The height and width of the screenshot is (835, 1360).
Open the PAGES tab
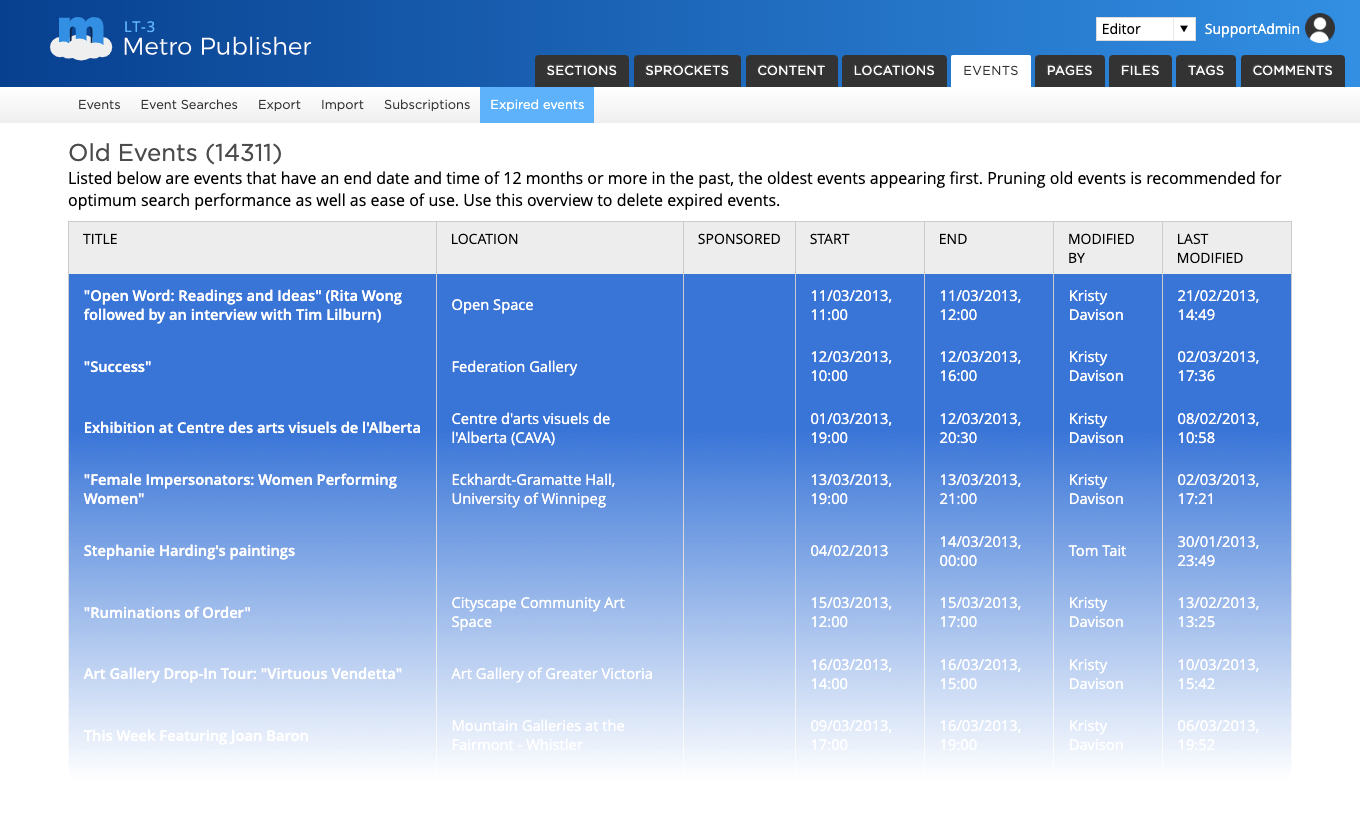pyautogui.click(x=1069, y=71)
